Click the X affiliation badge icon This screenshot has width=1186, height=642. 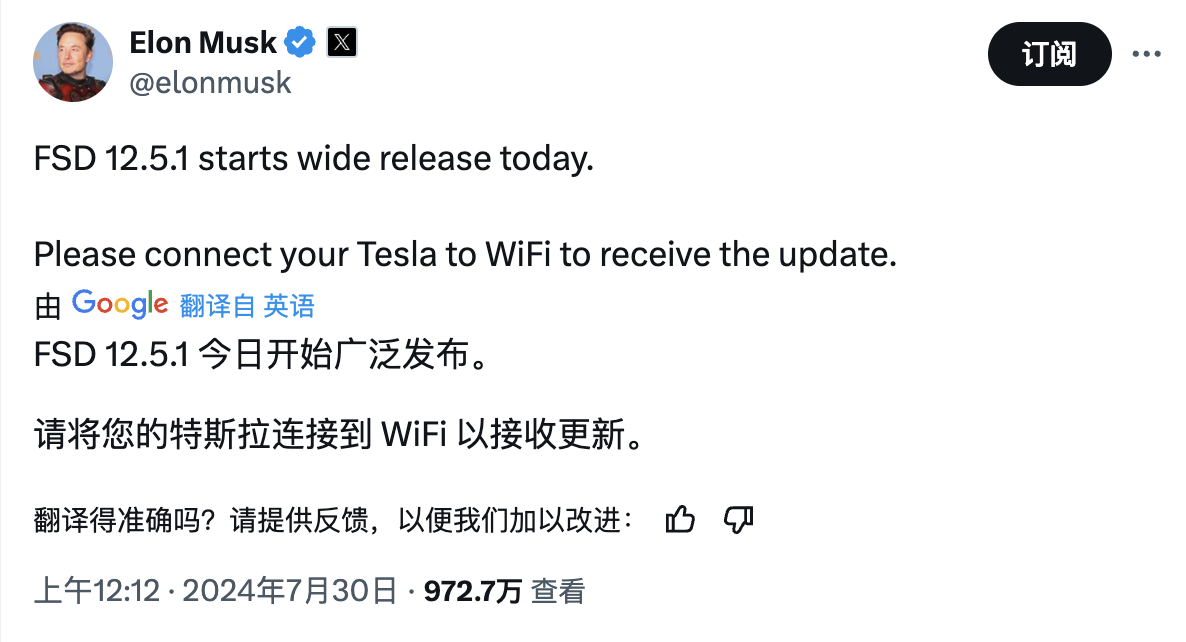[x=342, y=42]
